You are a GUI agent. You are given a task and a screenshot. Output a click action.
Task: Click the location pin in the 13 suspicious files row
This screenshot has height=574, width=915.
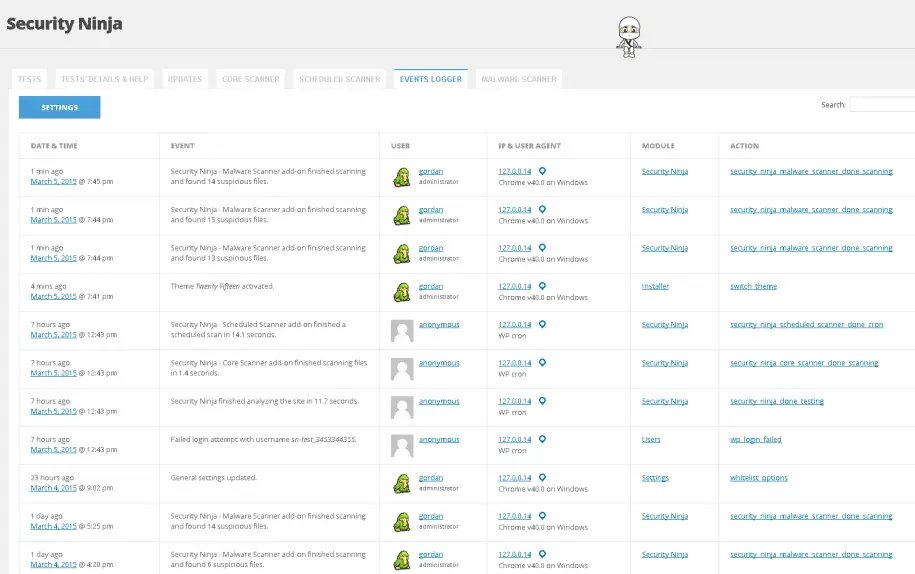[542, 248]
